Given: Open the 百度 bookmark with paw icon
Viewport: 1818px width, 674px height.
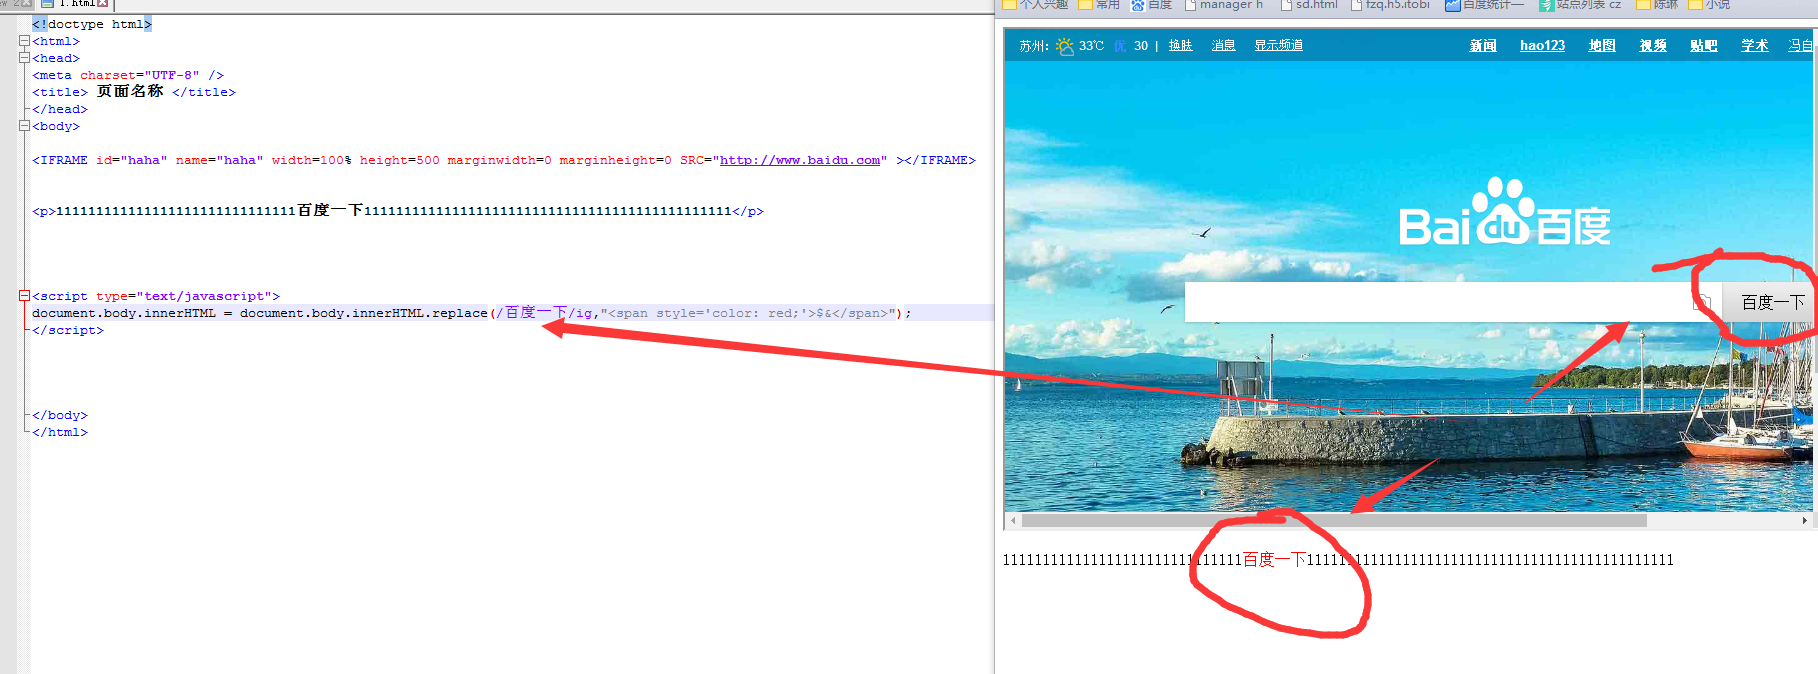Looking at the screenshot, I should tap(1151, 5).
